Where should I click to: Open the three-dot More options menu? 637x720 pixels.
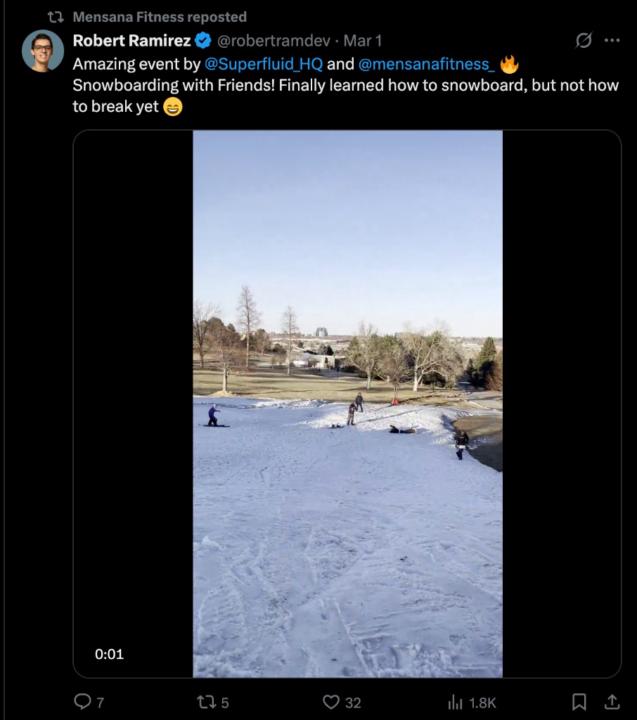[x=612, y=40]
